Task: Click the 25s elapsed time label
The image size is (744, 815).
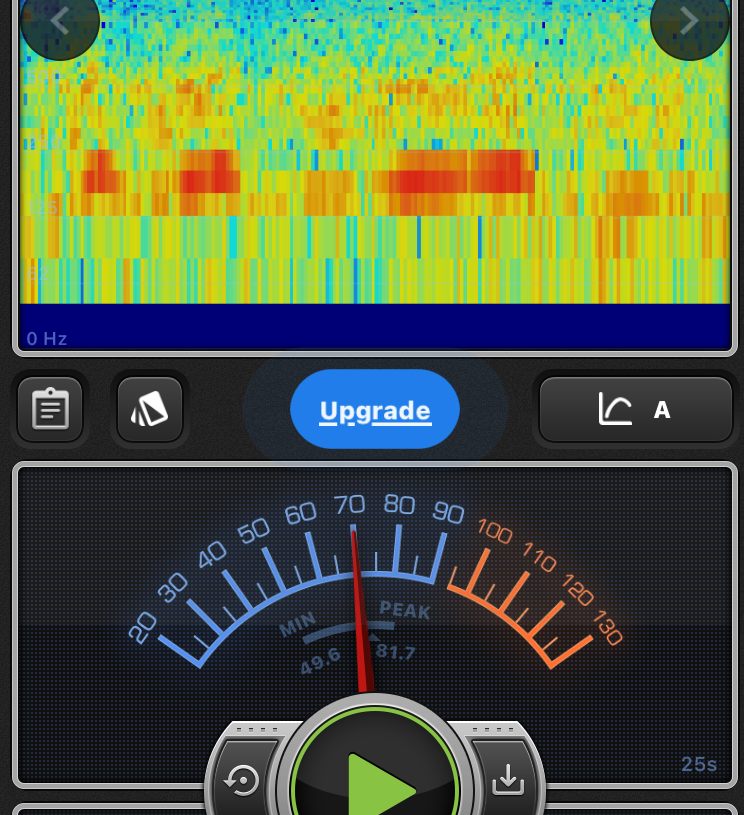Action: [699, 765]
